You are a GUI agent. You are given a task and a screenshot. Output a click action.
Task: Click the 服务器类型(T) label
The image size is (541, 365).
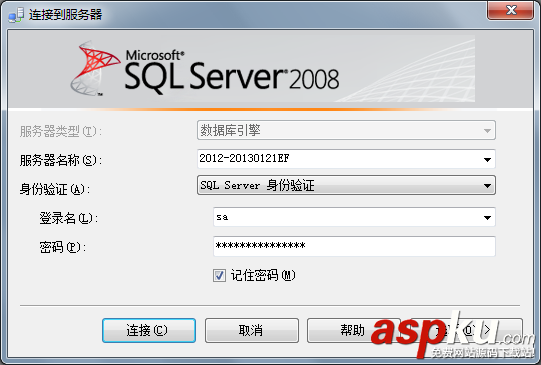point(61,131)
